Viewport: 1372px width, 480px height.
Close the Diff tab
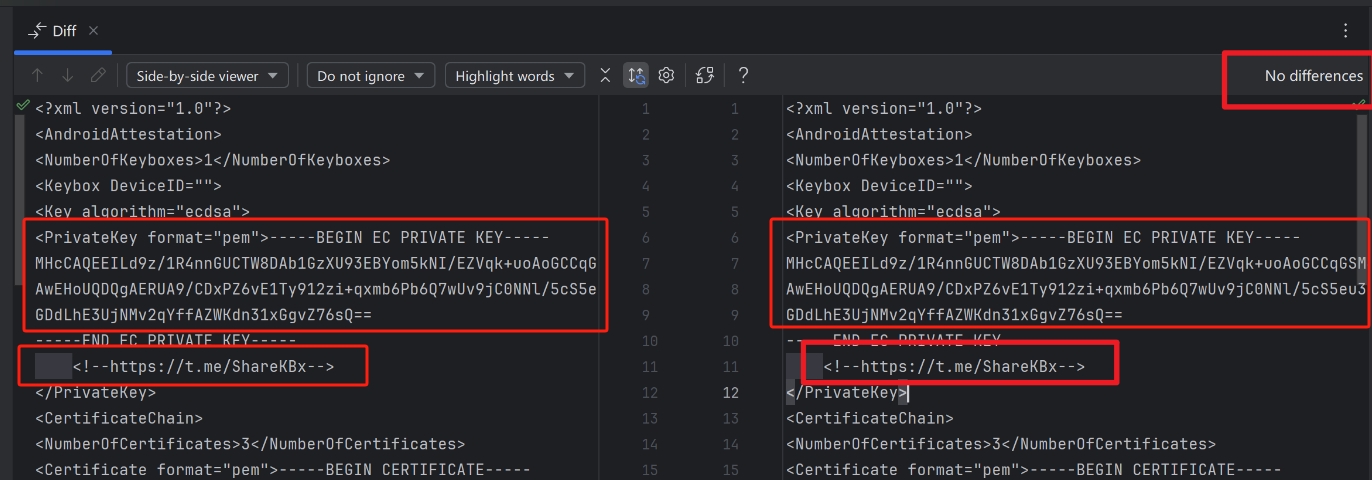coord(94,31)
